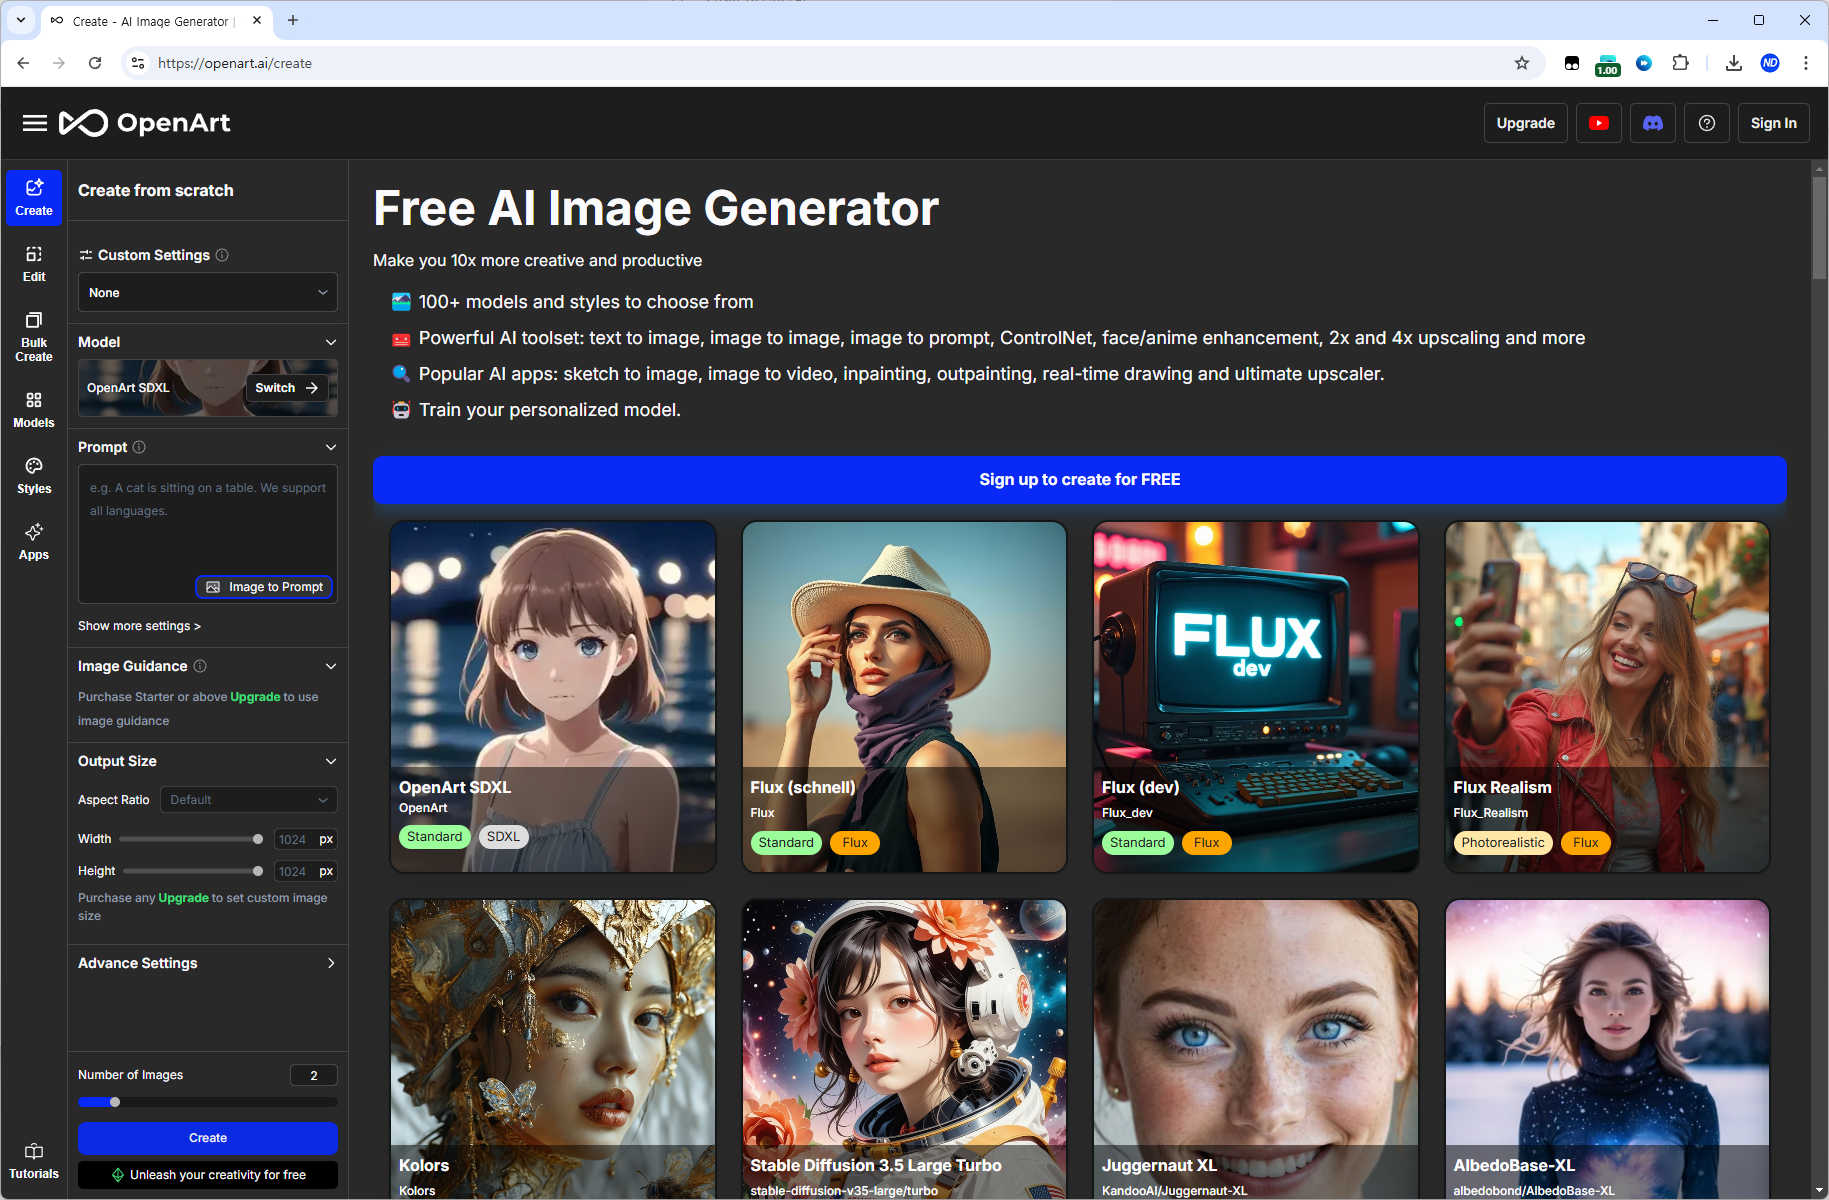Image resolution: width=1829 pixels, height=1200 pixels.
Task: Open the browser Downloads icon
Action: tap(1734, 63)
